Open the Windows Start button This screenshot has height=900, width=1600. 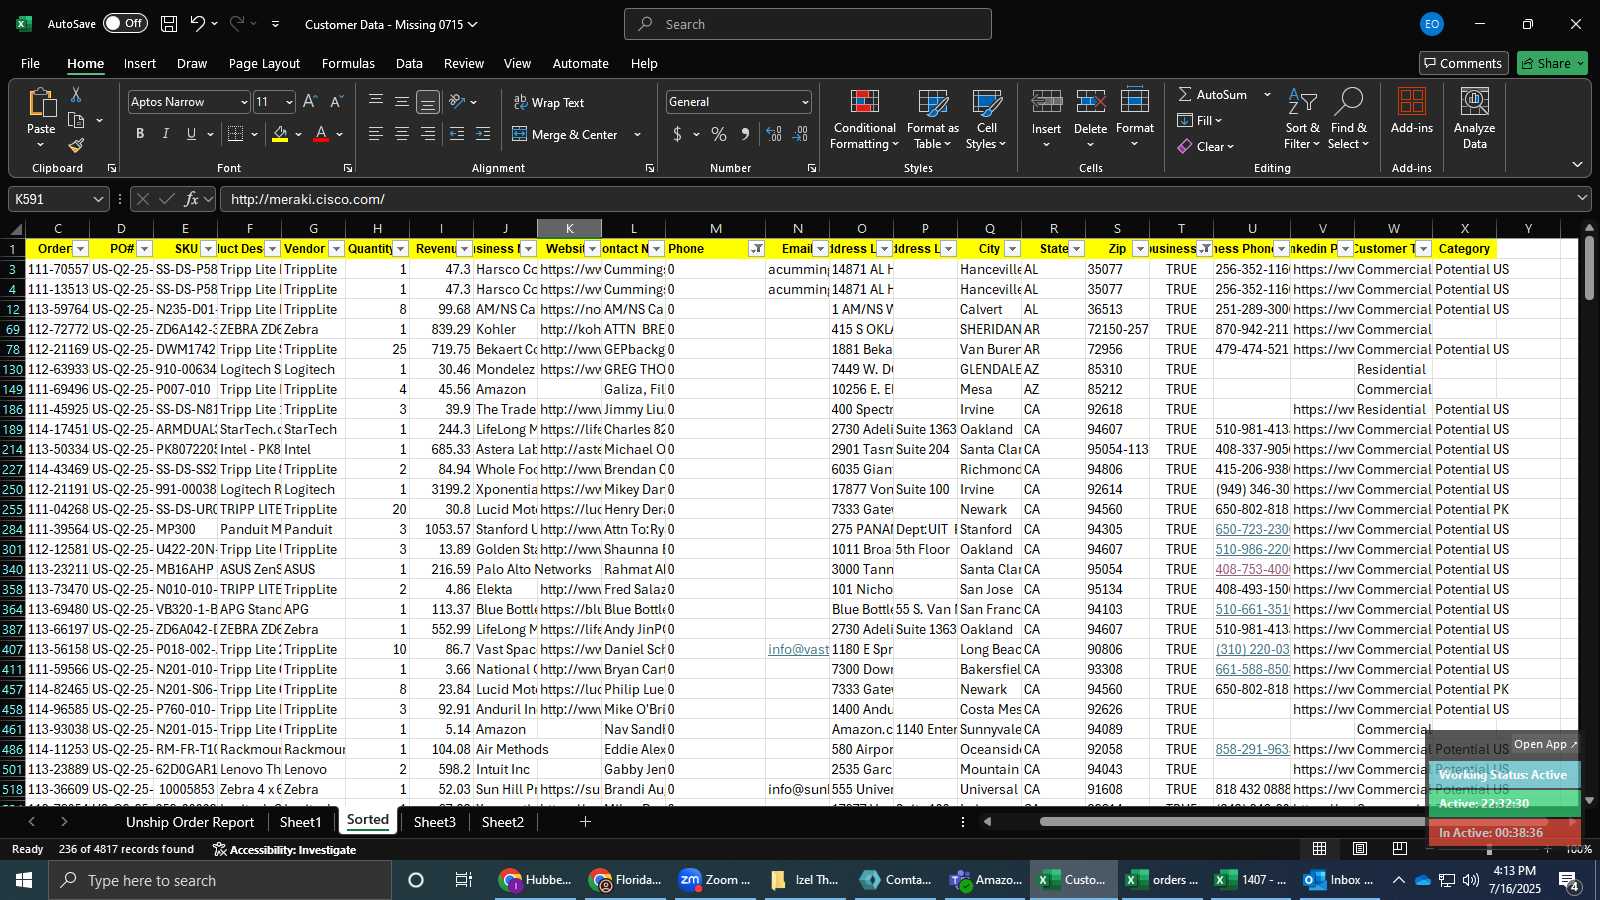(x=23, y=880)
